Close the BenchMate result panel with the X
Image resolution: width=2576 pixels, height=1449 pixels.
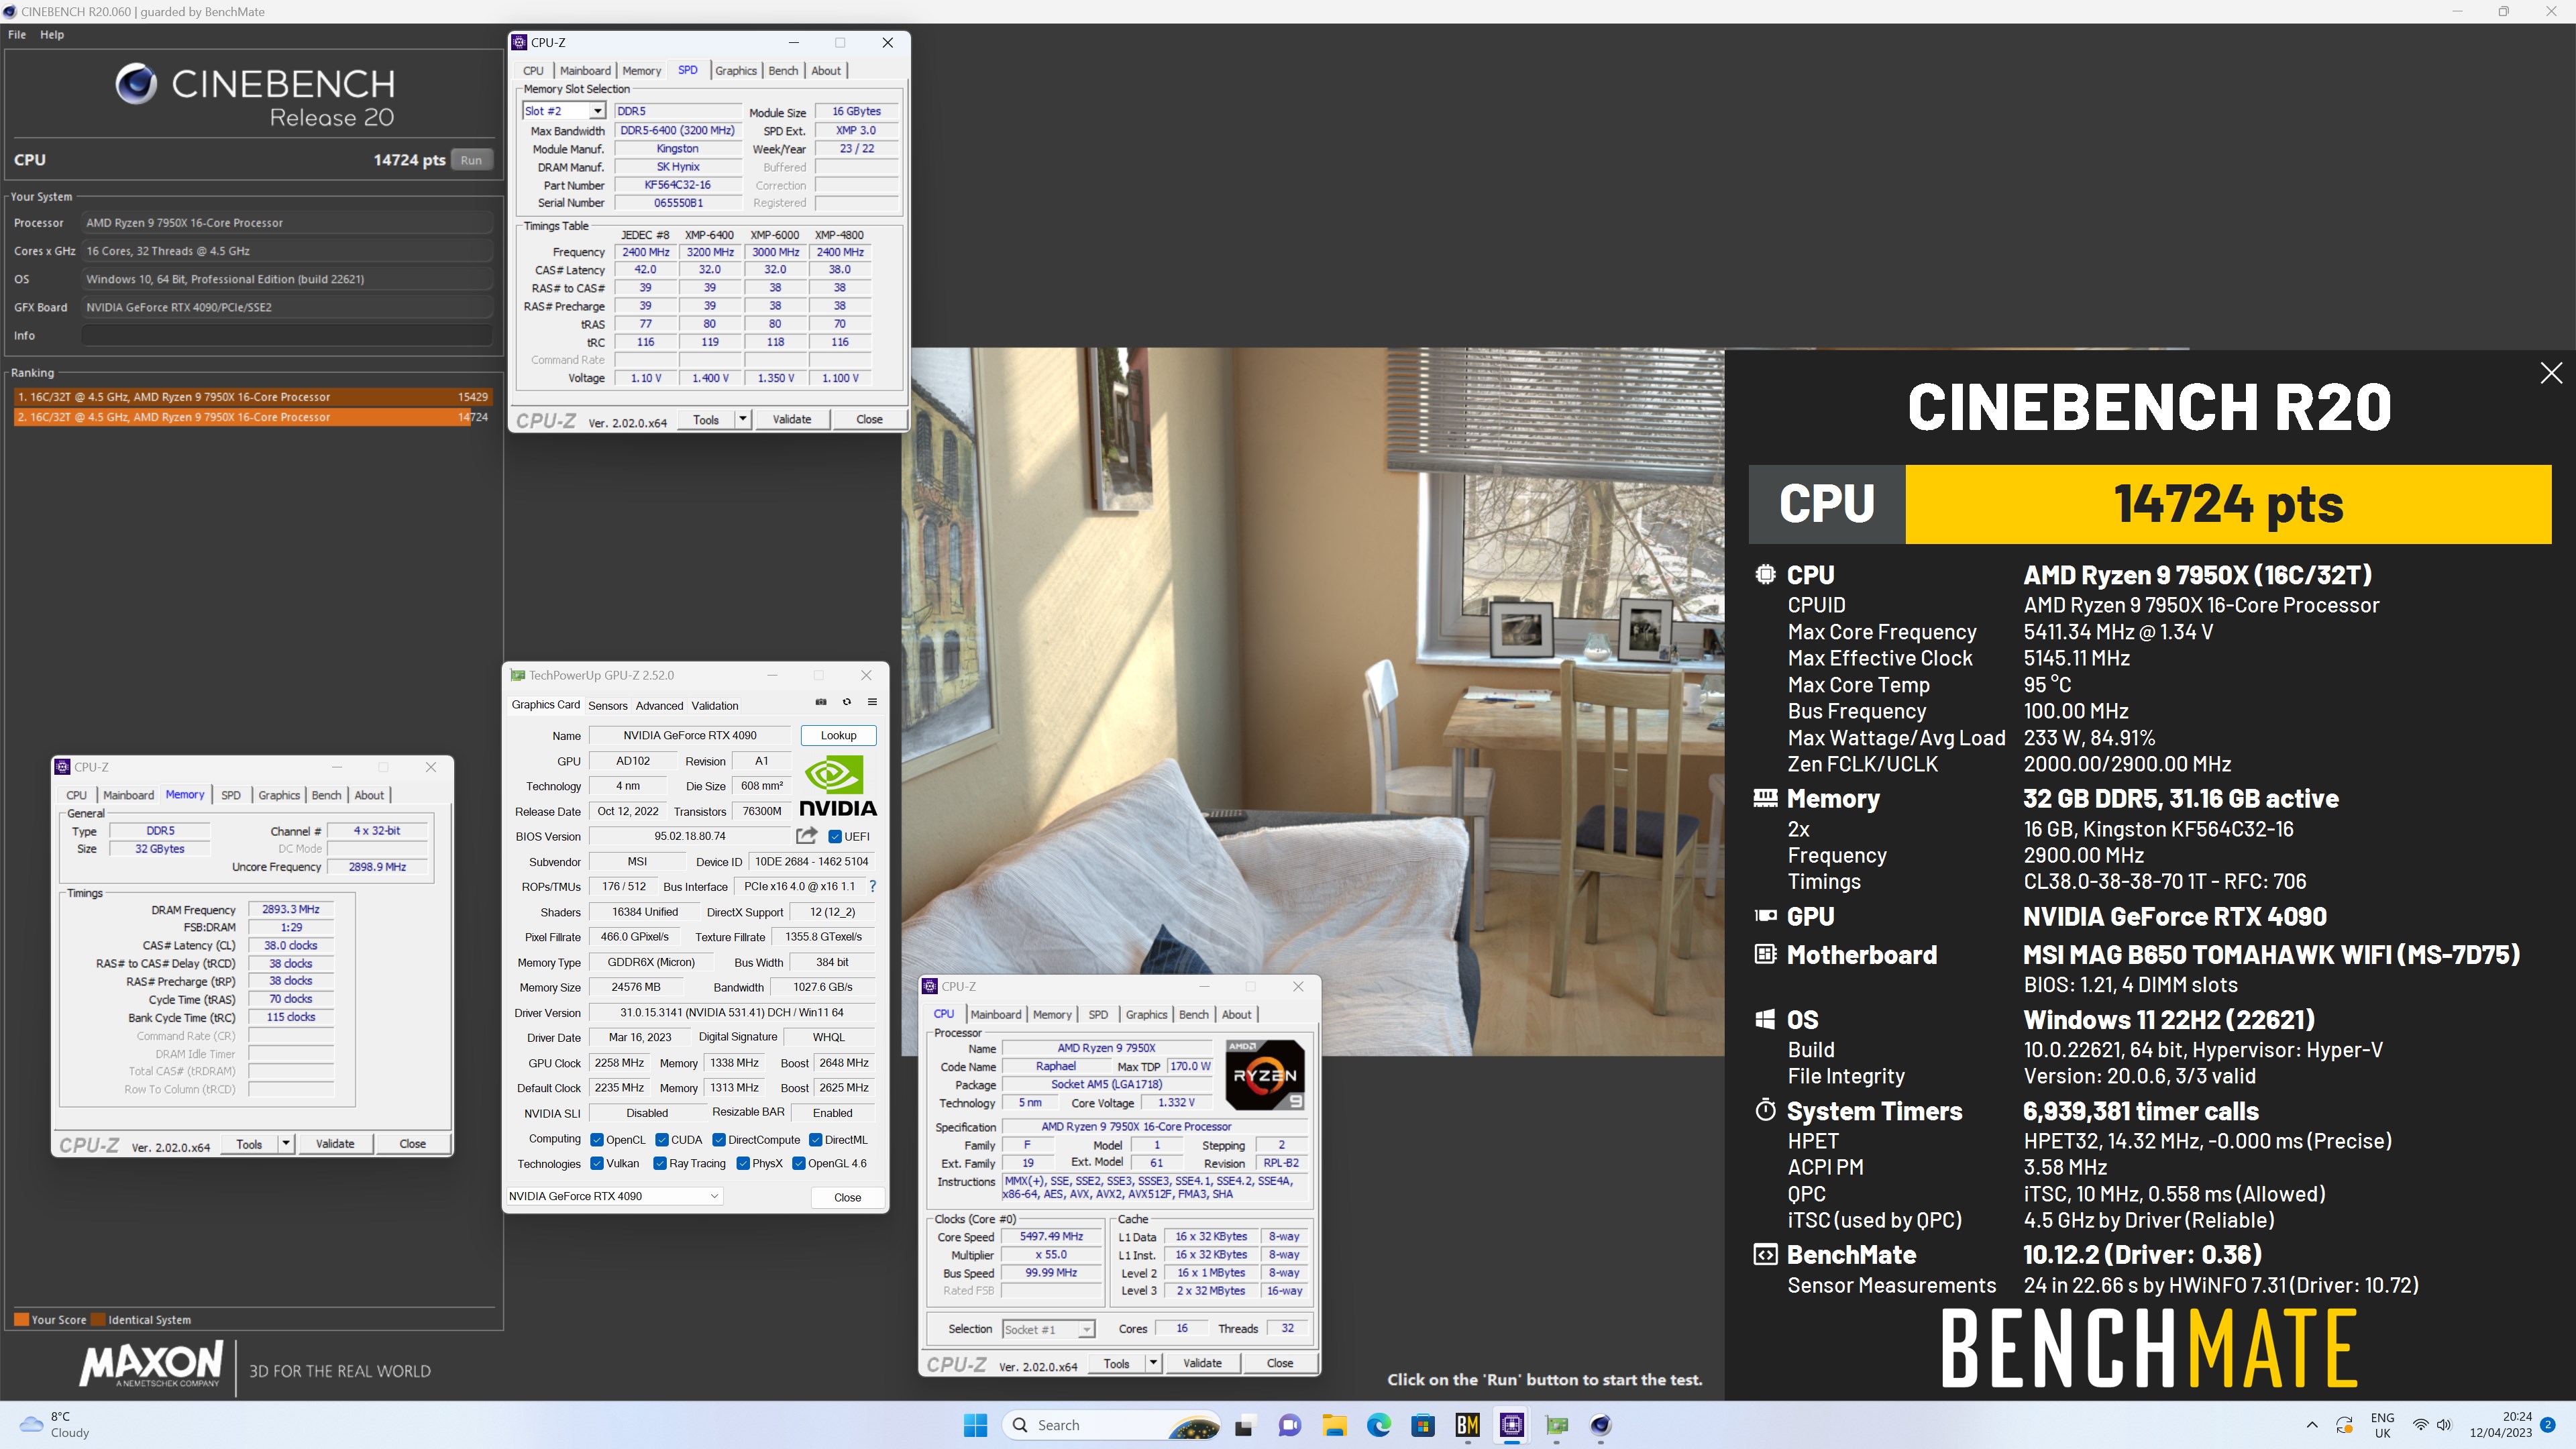tap(2551, 373)
